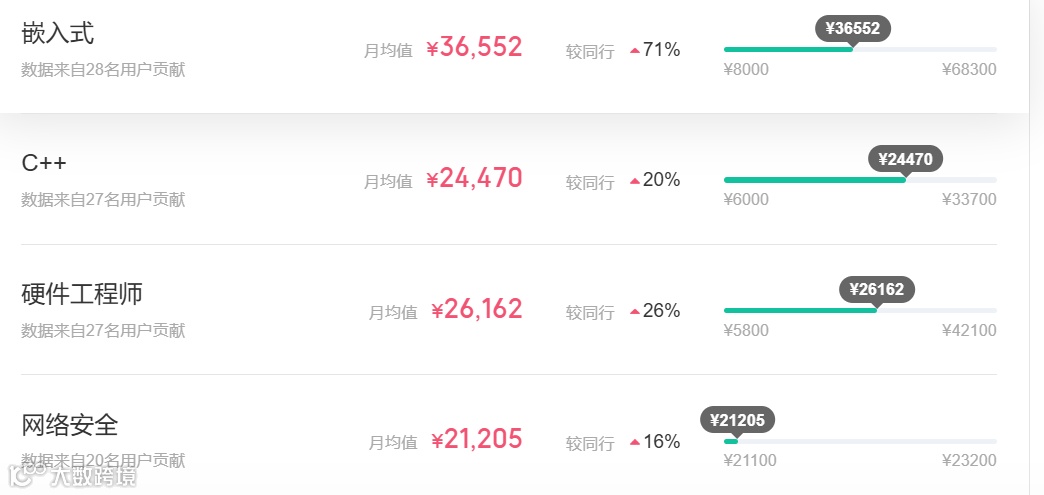Screen dimensions: 1044x495
Task: Open the 网络安全 job category
Action: pos(70,425)
